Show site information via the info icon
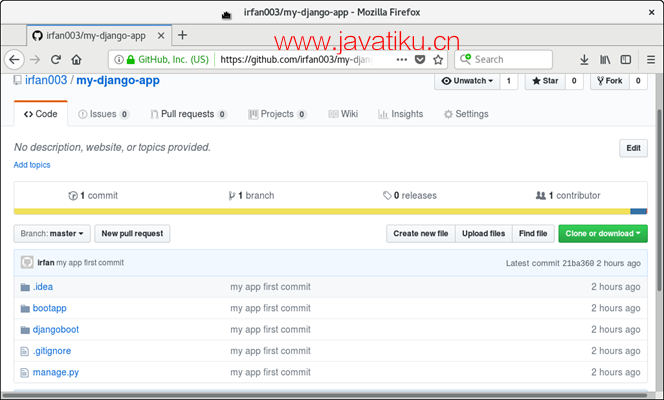This screenshot has width=664, height=400. (119, 60)
